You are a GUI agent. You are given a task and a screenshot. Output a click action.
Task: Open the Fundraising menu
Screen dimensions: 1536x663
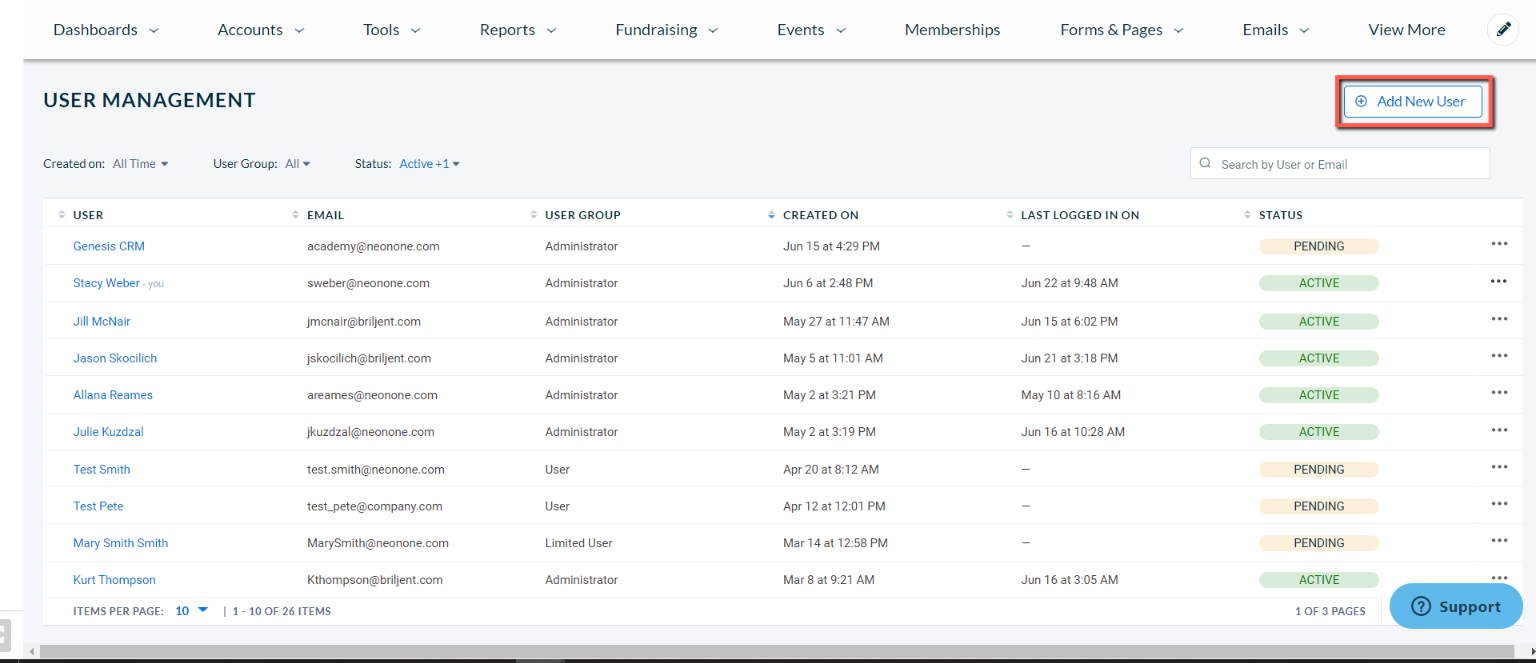667,30
